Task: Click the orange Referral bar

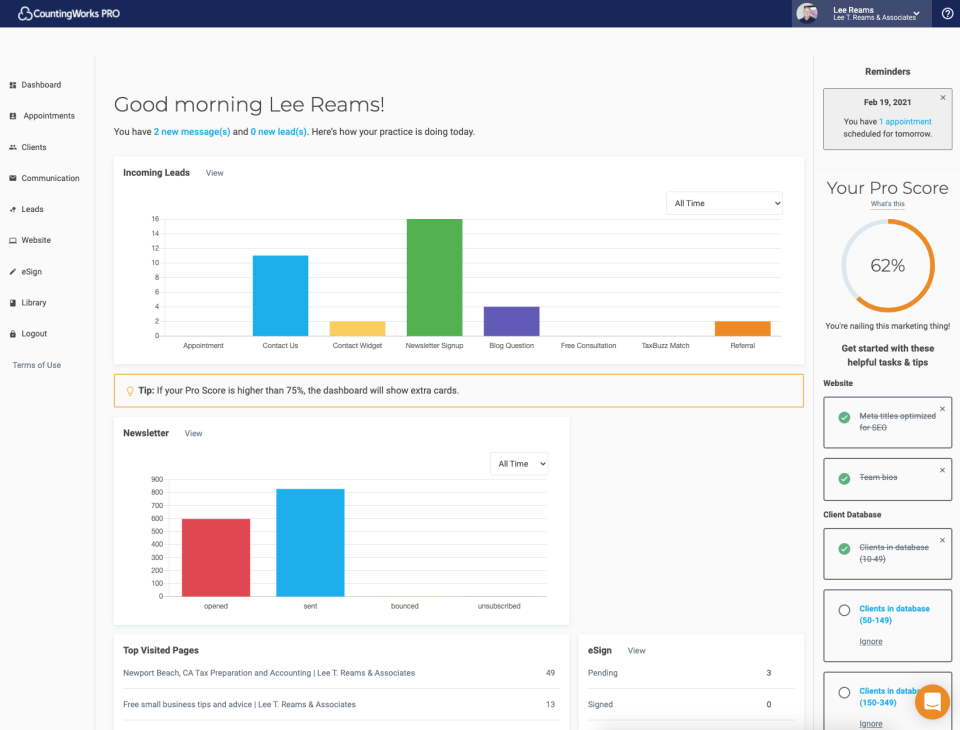Action: click(x=742, y=328)
